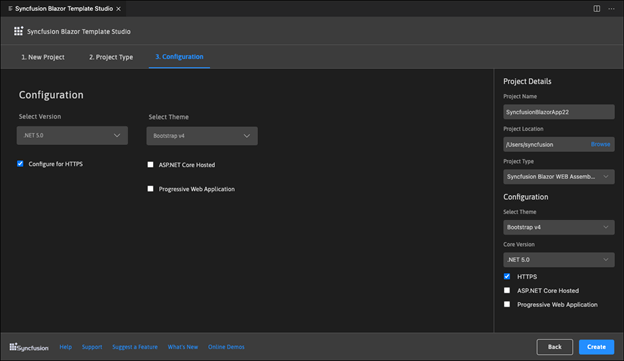
Task: Open the main Select Theme Bootstrap v4 dropdown
Action: 202,136
